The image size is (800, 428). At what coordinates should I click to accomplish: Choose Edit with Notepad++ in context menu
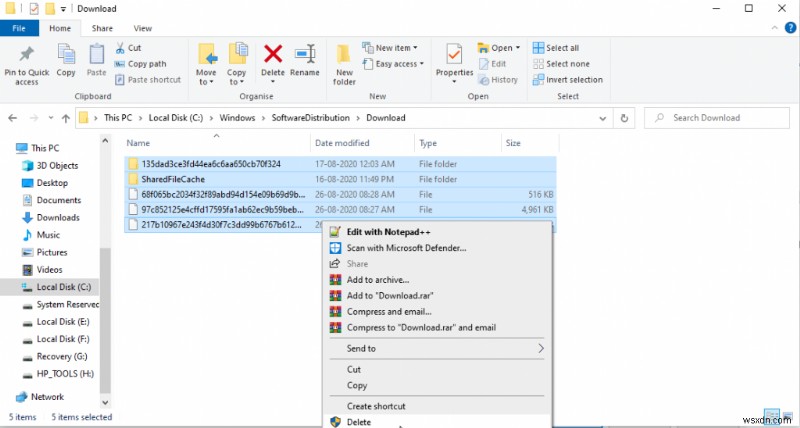[x=437, y=232]
